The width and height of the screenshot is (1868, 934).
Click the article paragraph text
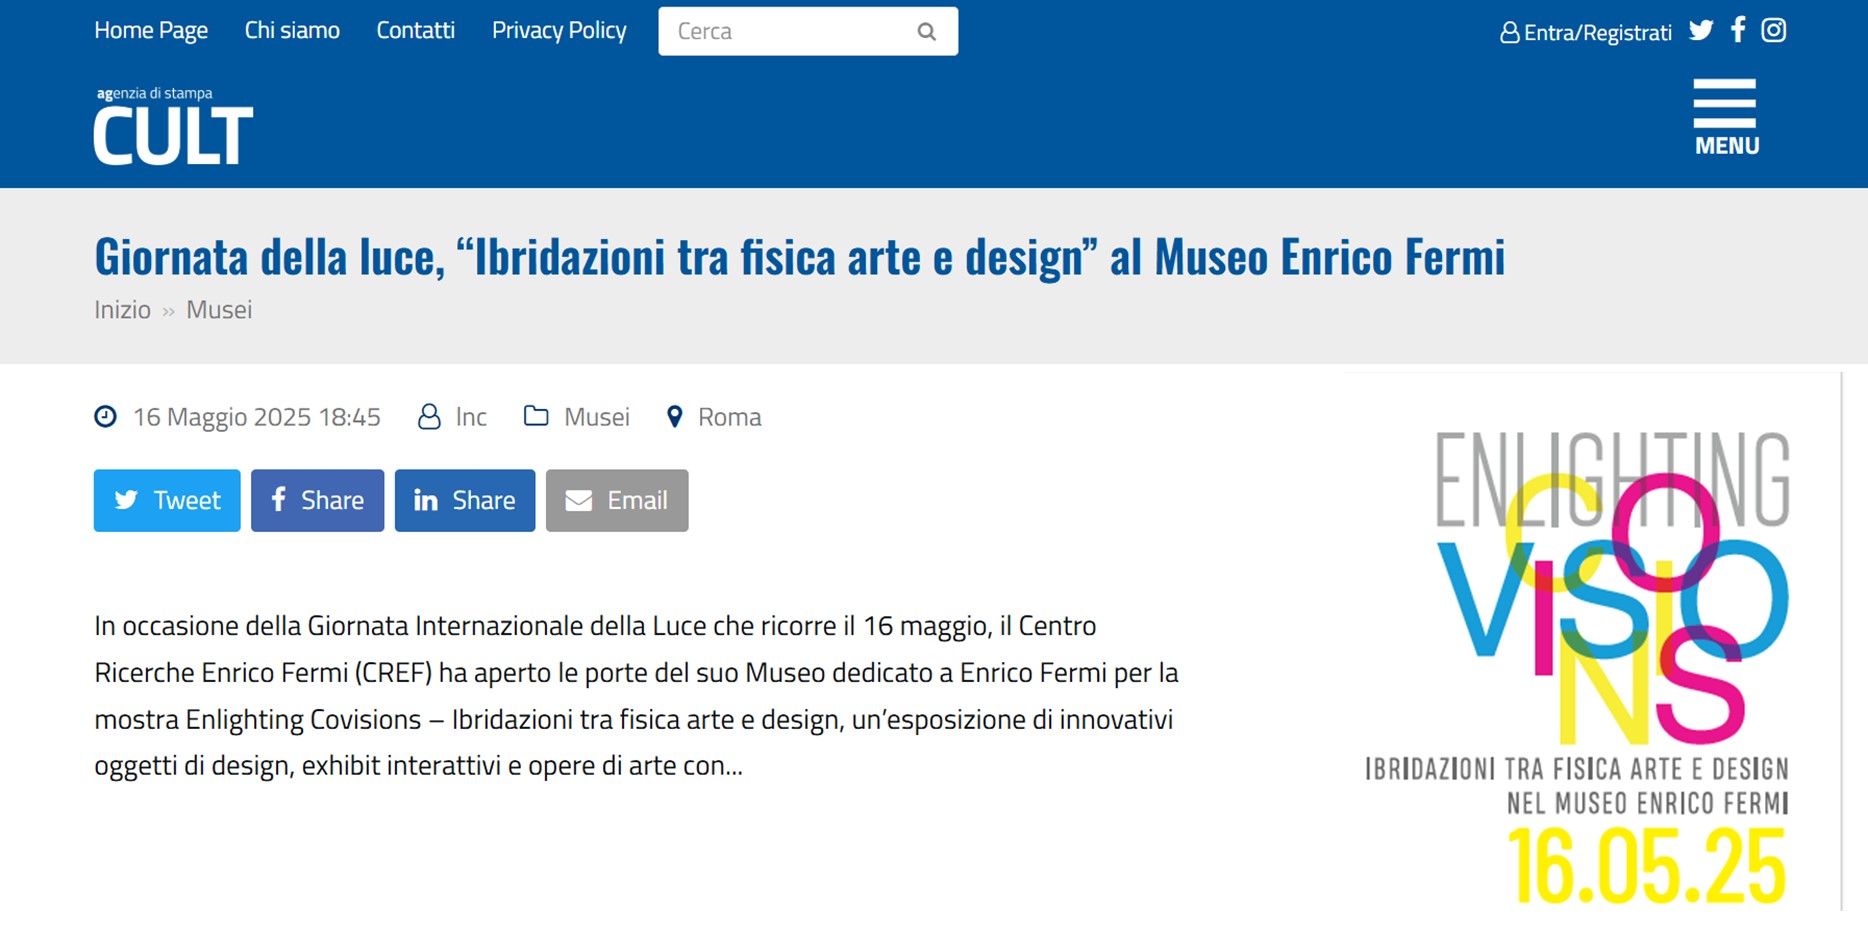pos(636,695)
